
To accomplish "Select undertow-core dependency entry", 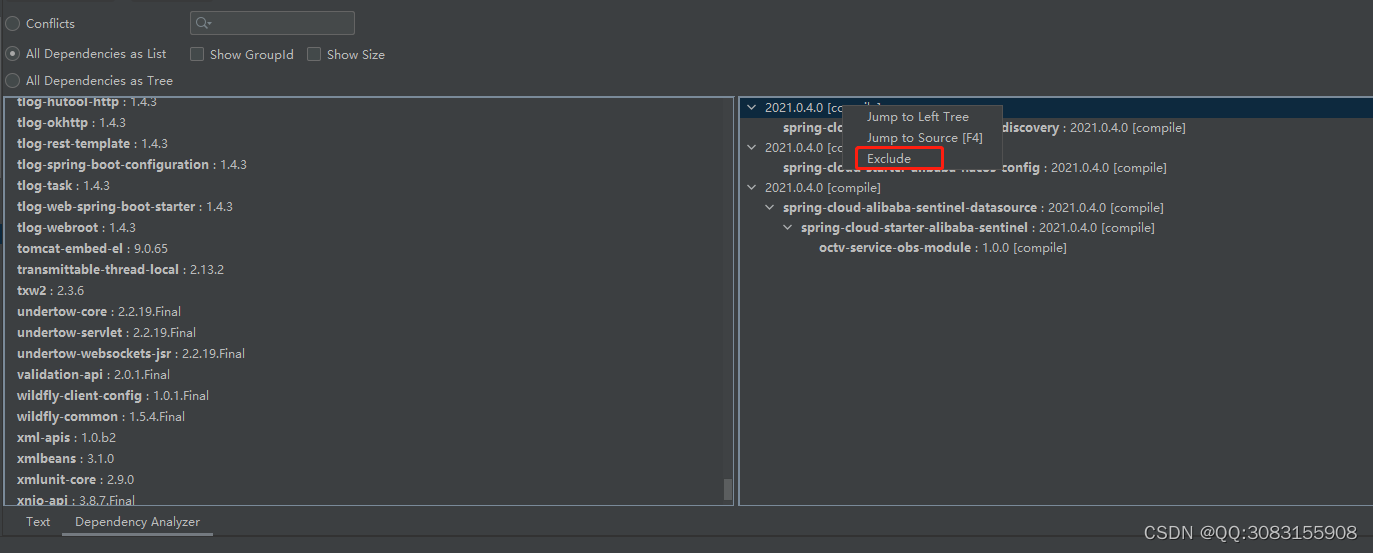I will [99, 311].
